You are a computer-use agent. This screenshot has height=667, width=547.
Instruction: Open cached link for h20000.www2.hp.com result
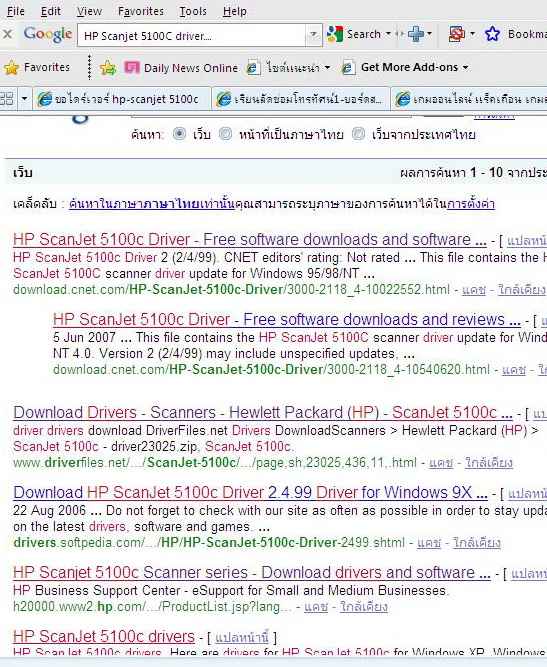coord(316,607)
